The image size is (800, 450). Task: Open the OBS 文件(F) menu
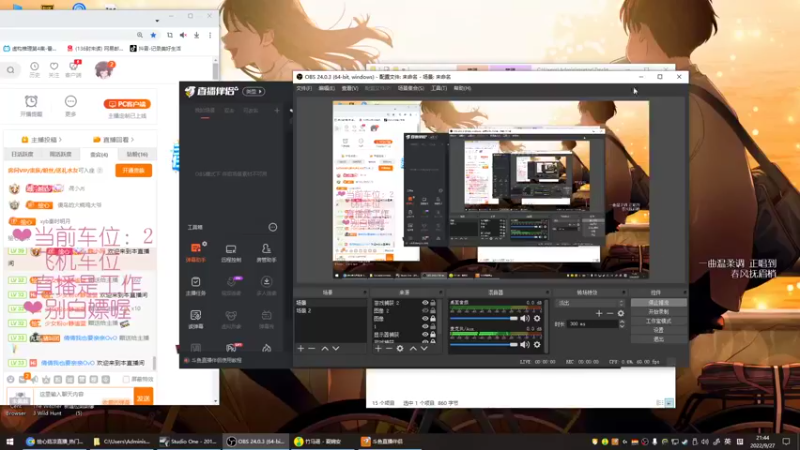(304, 88)
